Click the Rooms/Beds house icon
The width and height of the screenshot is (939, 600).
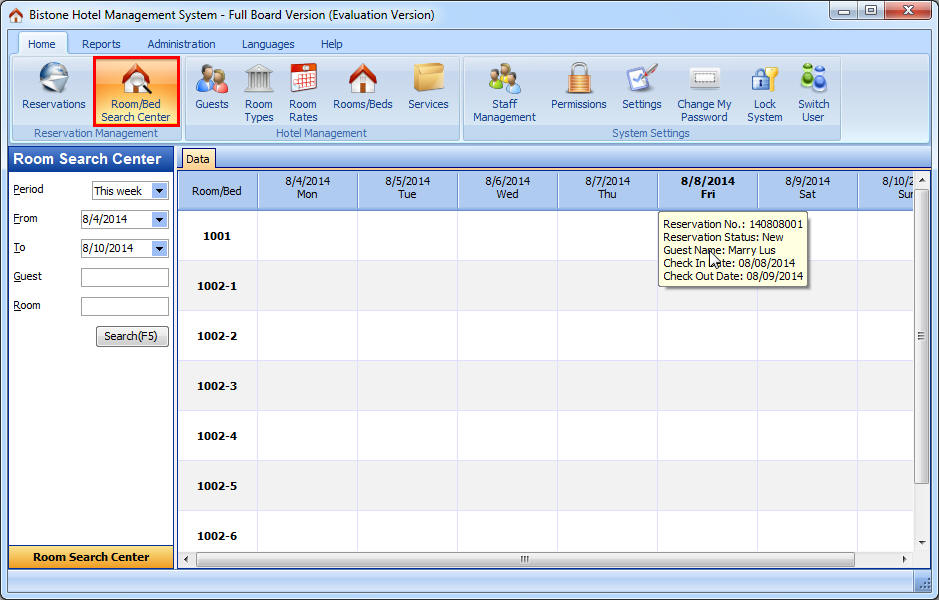point(362,87)
